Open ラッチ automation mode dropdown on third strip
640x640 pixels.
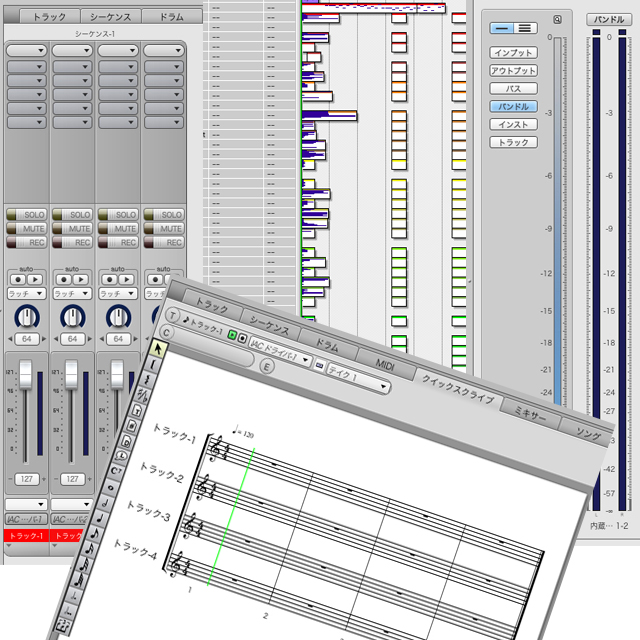click(x=118, y=293)
